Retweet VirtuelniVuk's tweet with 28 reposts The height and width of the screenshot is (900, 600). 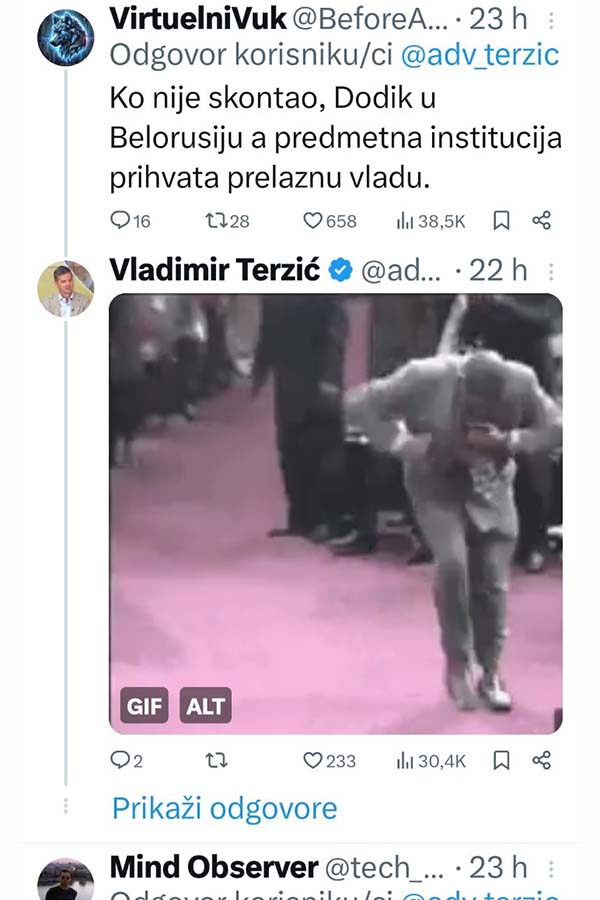pyautogui.click(x=227, y=220)
